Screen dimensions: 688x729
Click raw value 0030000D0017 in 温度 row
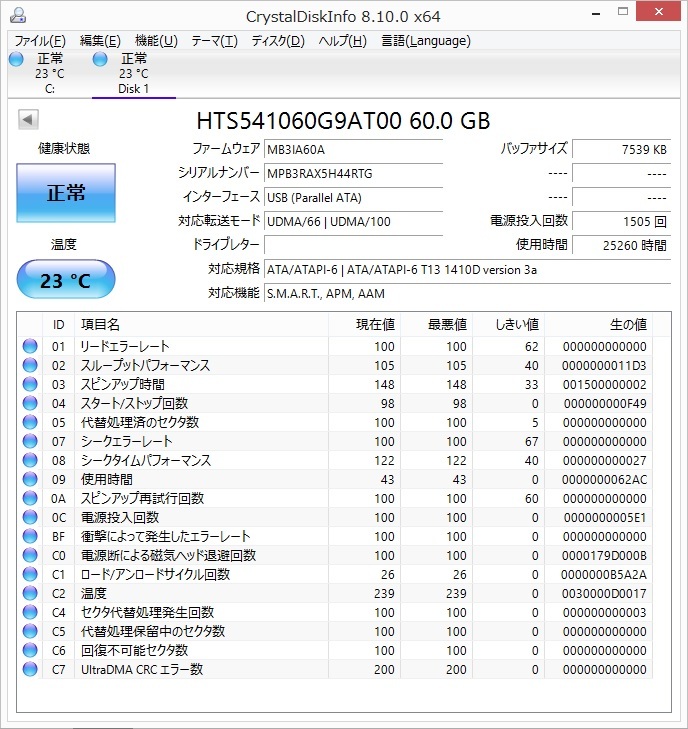pyautogui.click(x=604, y=594)
